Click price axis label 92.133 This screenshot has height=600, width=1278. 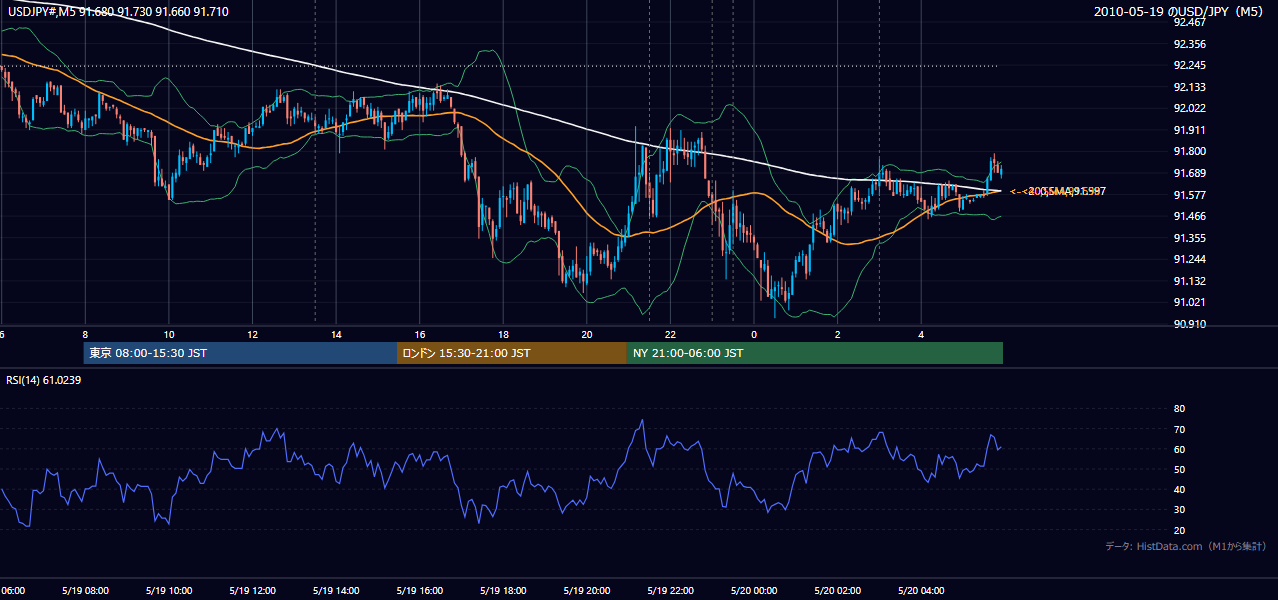[1190, 87]
